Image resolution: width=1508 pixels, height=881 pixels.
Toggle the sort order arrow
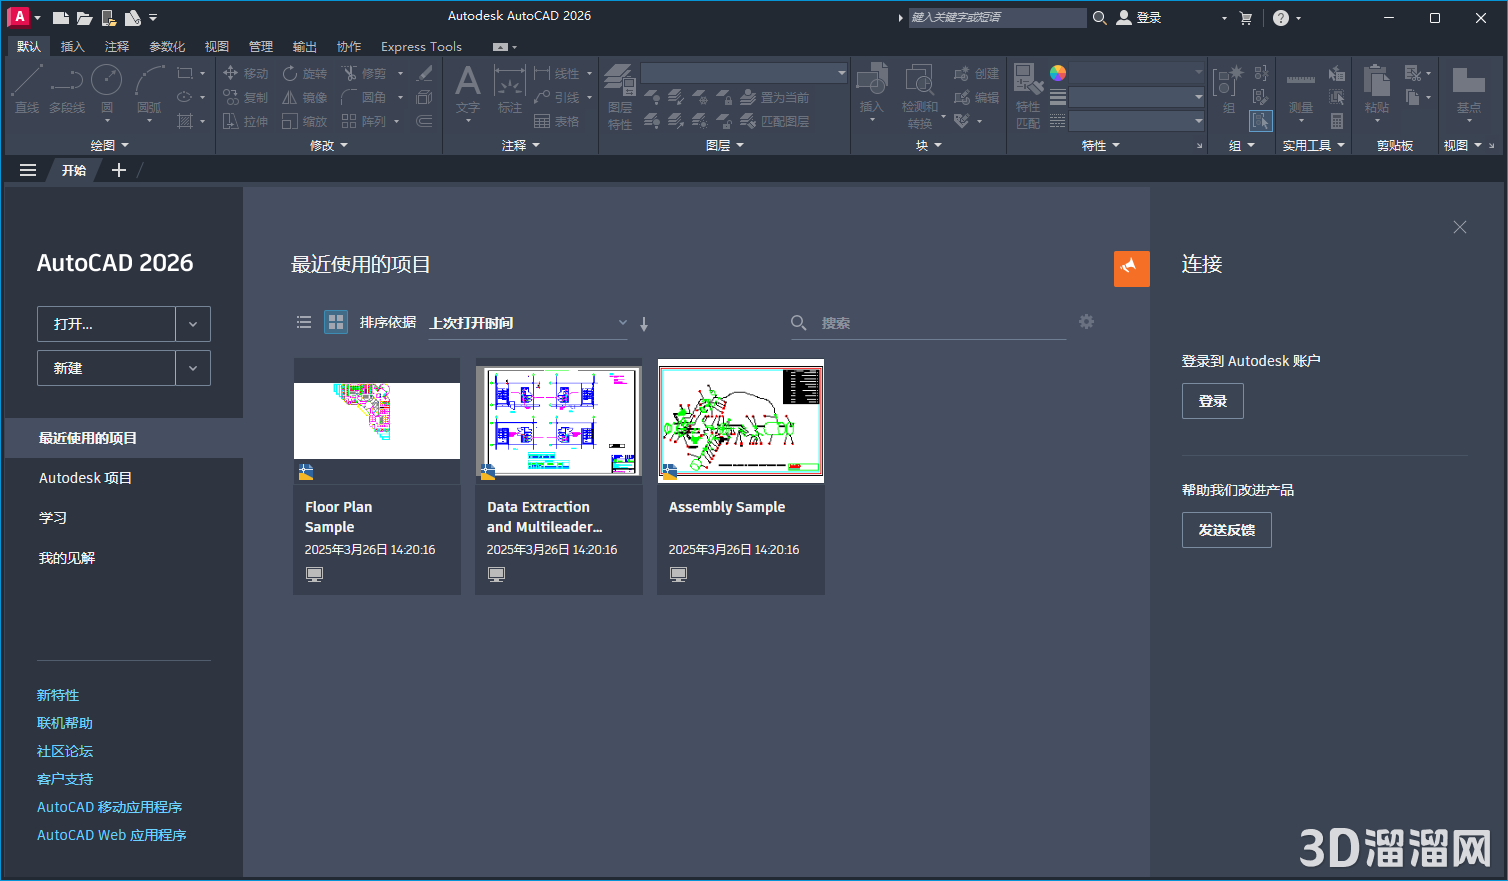[x=644, y=323]
